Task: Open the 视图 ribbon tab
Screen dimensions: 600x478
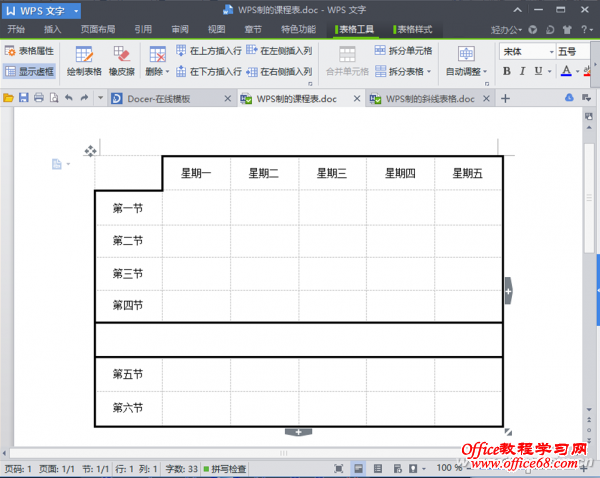Action: click(217, 29)
